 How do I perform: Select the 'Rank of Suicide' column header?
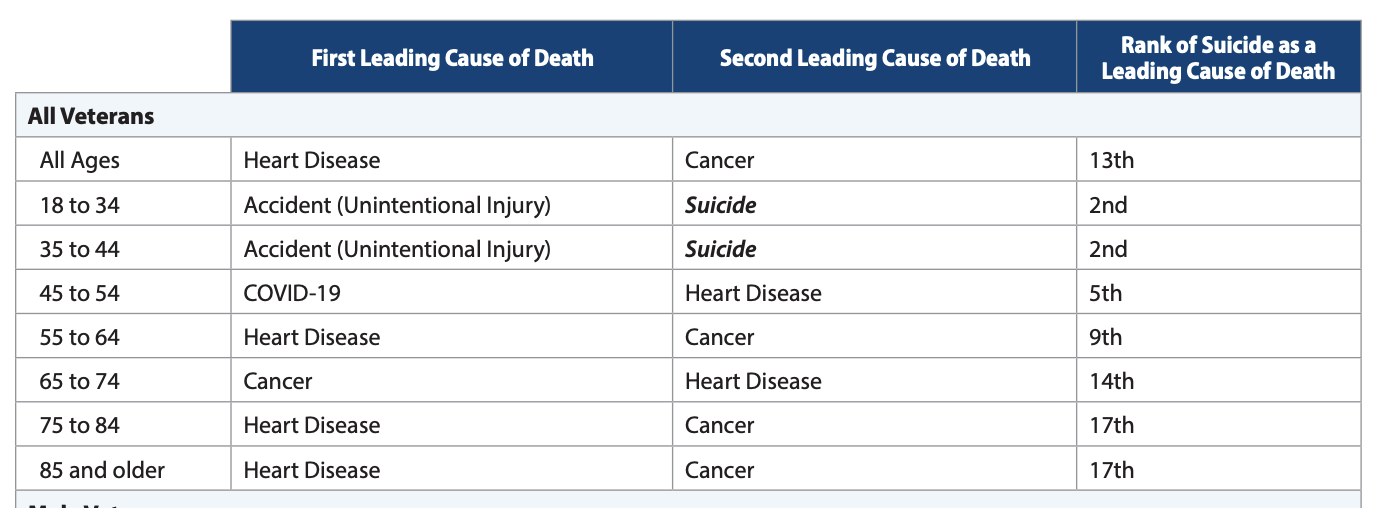point(1217,58)
